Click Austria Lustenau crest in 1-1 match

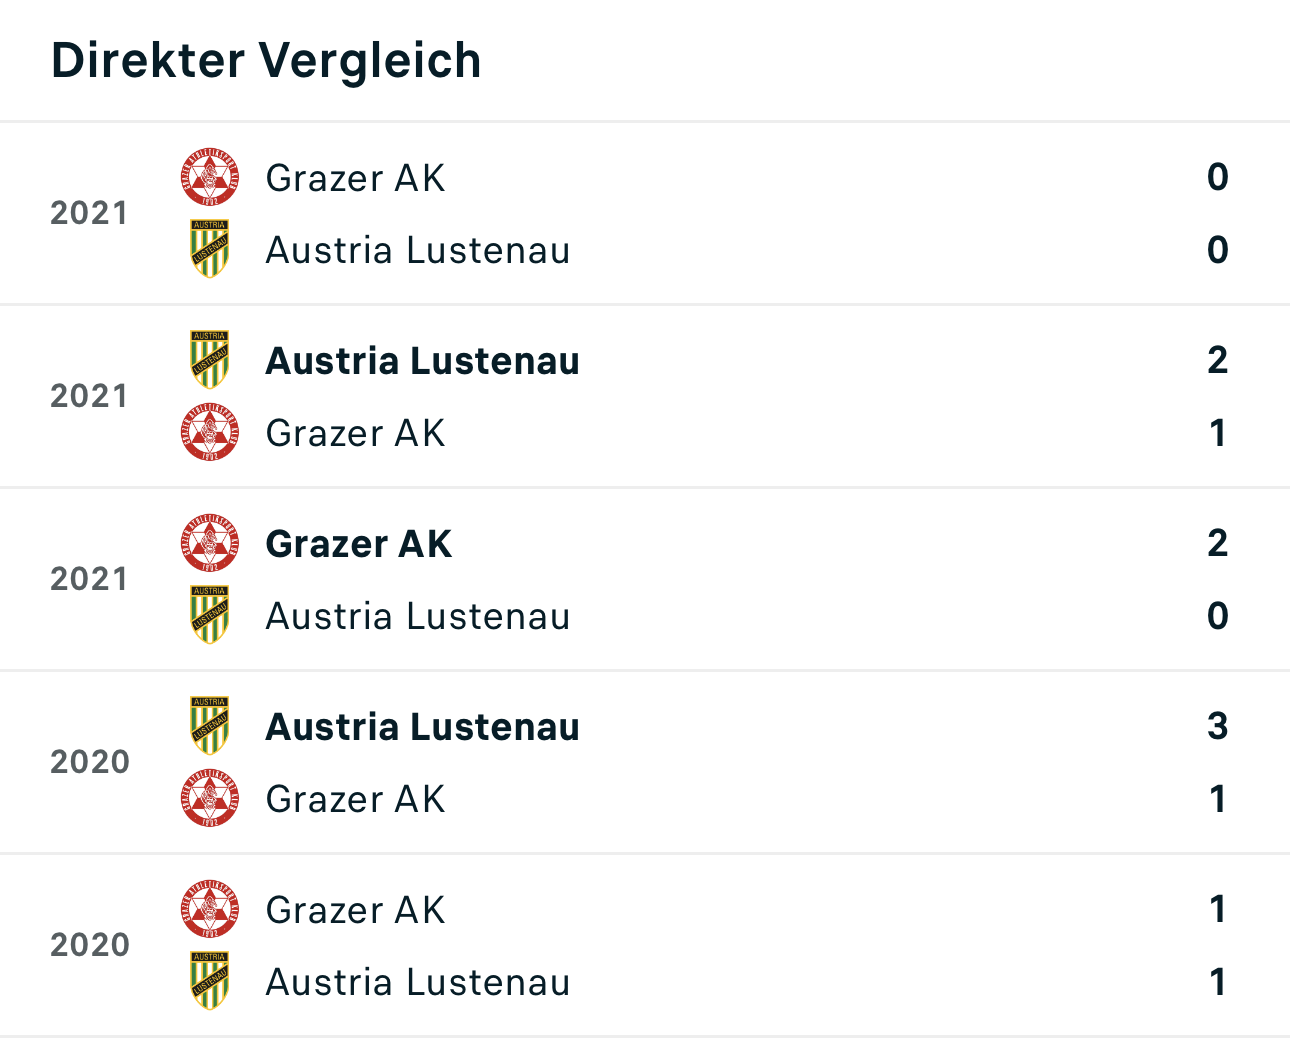point(210,981)
